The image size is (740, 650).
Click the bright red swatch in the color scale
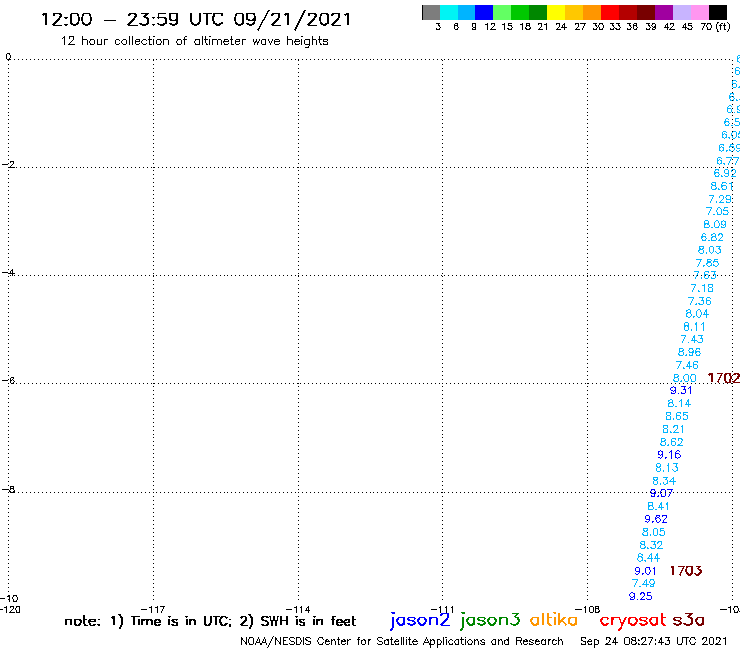tap(610, 12)
